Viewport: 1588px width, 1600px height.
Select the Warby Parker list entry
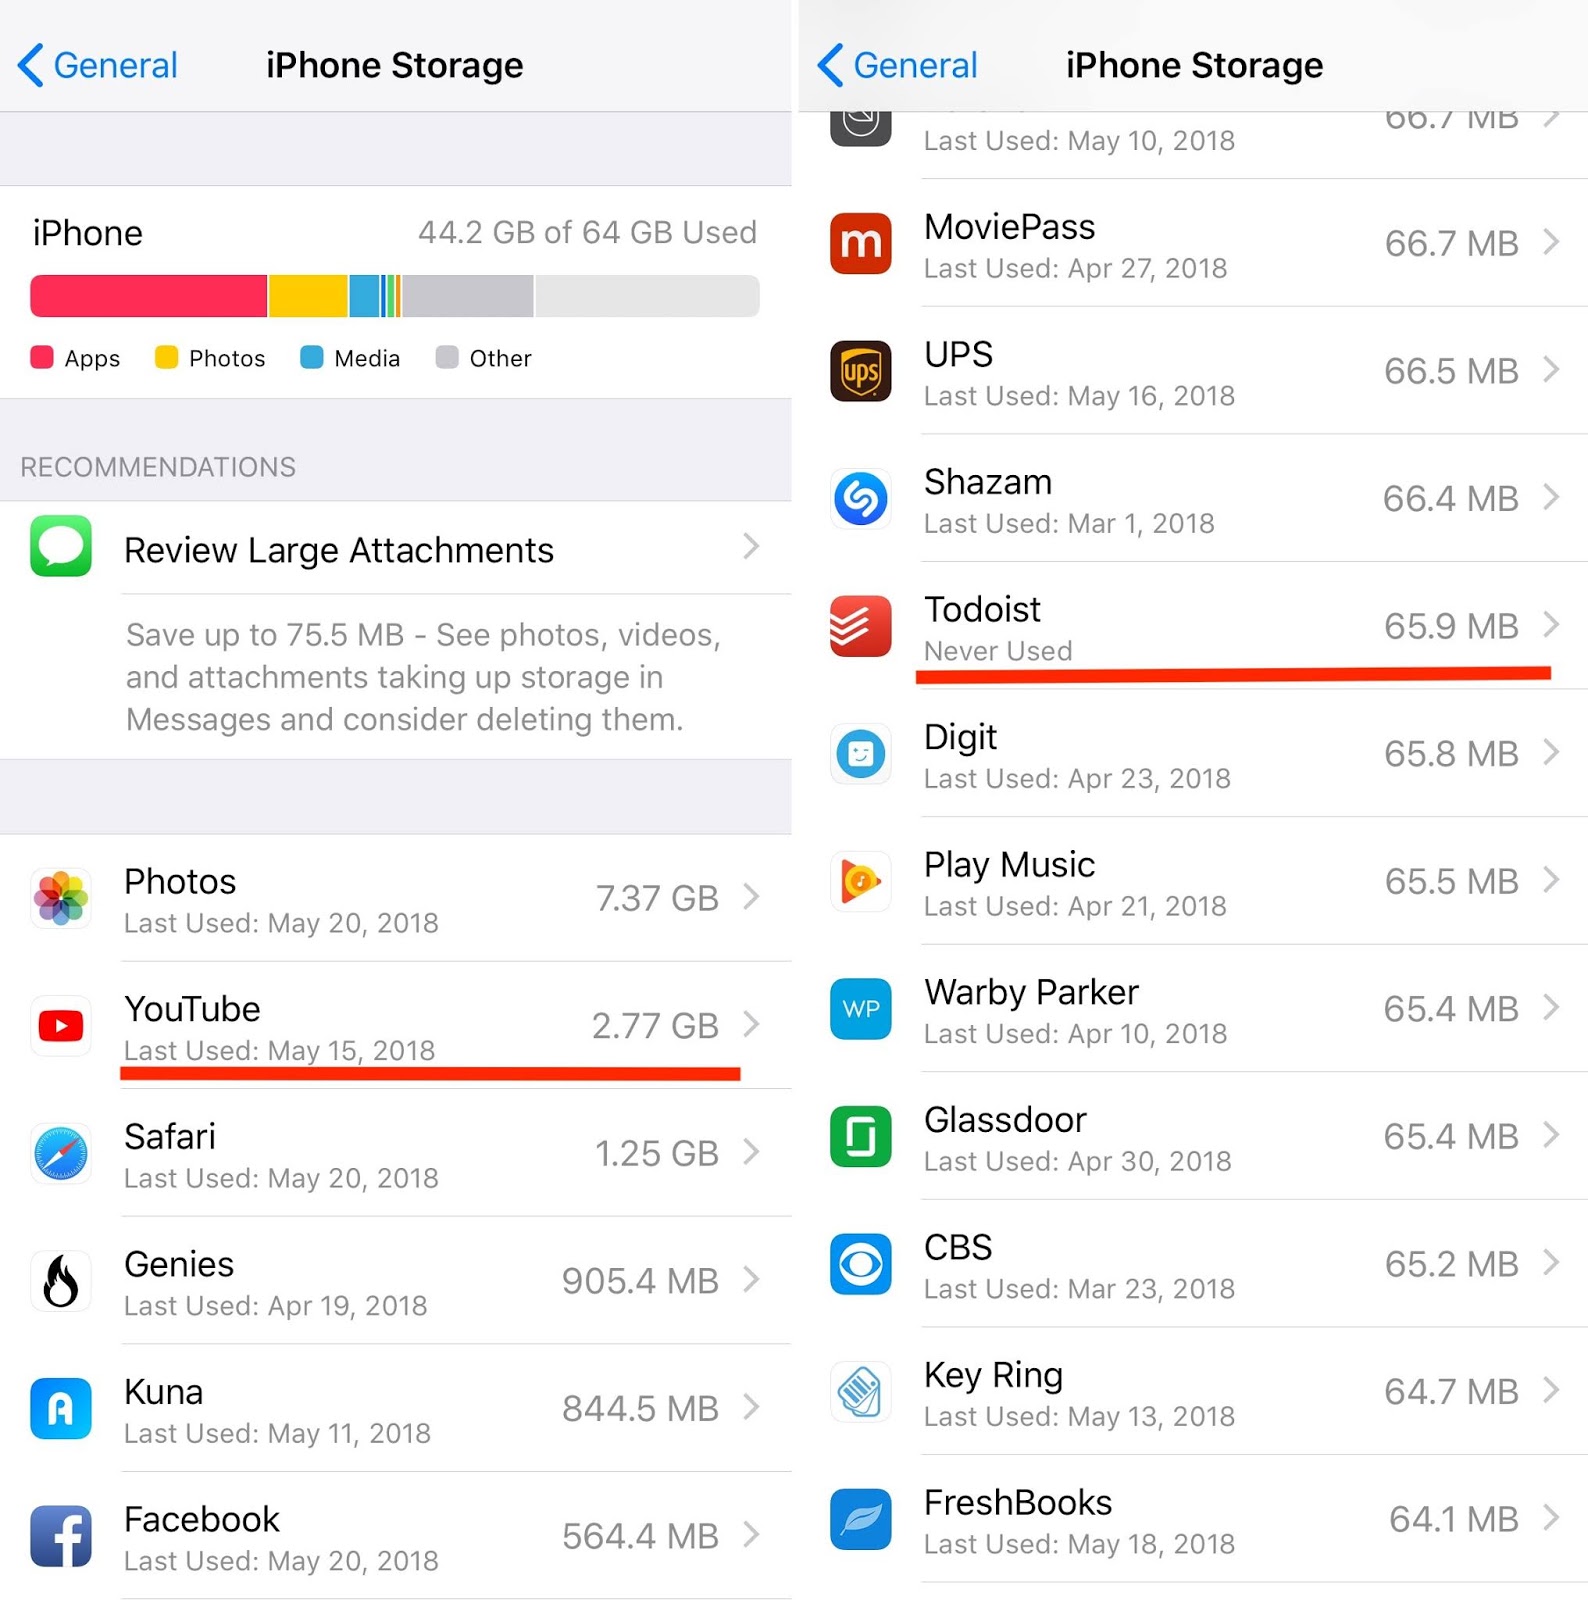[1194, 1009]
